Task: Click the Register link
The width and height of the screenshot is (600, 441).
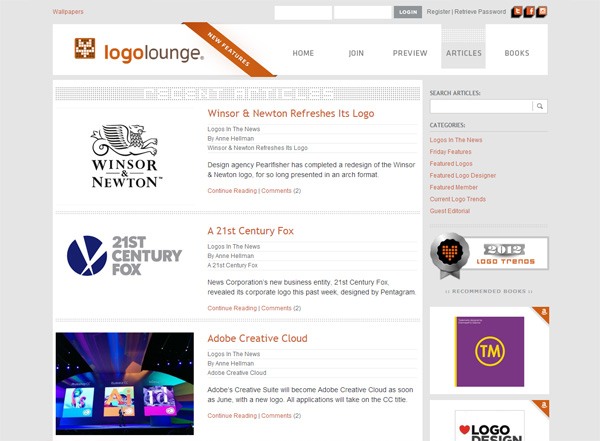Action: 439,12
